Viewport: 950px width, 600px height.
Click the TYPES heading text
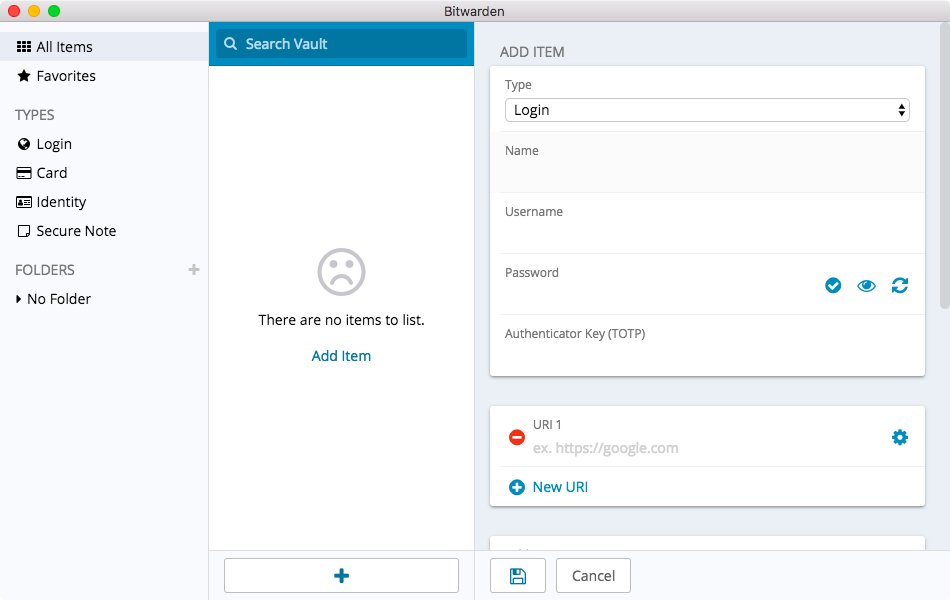35,115
